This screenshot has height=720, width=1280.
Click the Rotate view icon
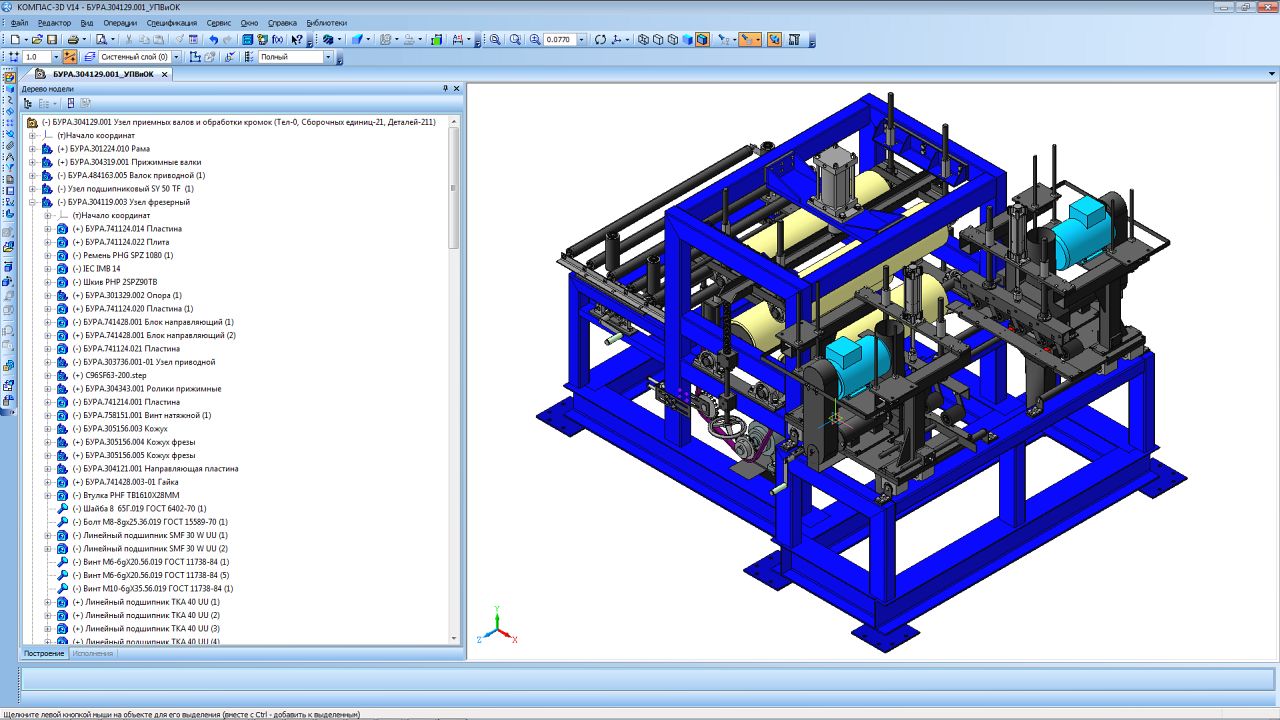pyautogui.click(x=600, y=40)
